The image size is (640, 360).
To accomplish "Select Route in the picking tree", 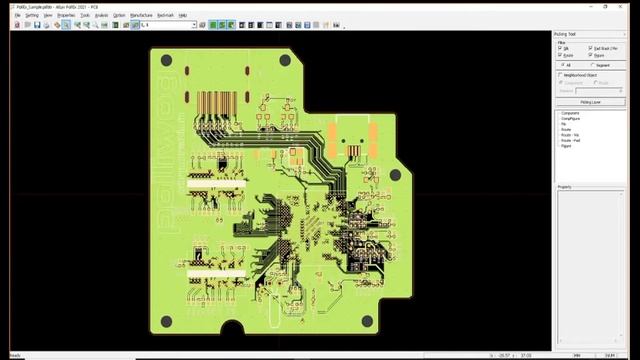I will pos(566,129).
